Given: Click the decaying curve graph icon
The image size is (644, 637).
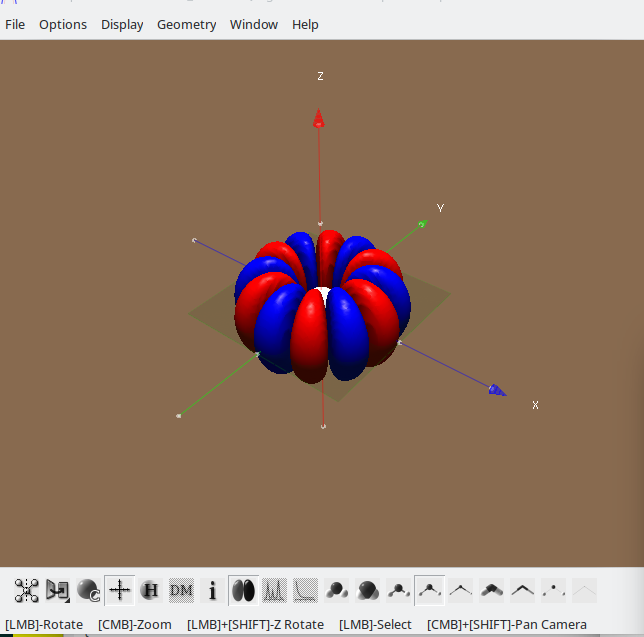Looking at the screenshot, I should (305, 590).
